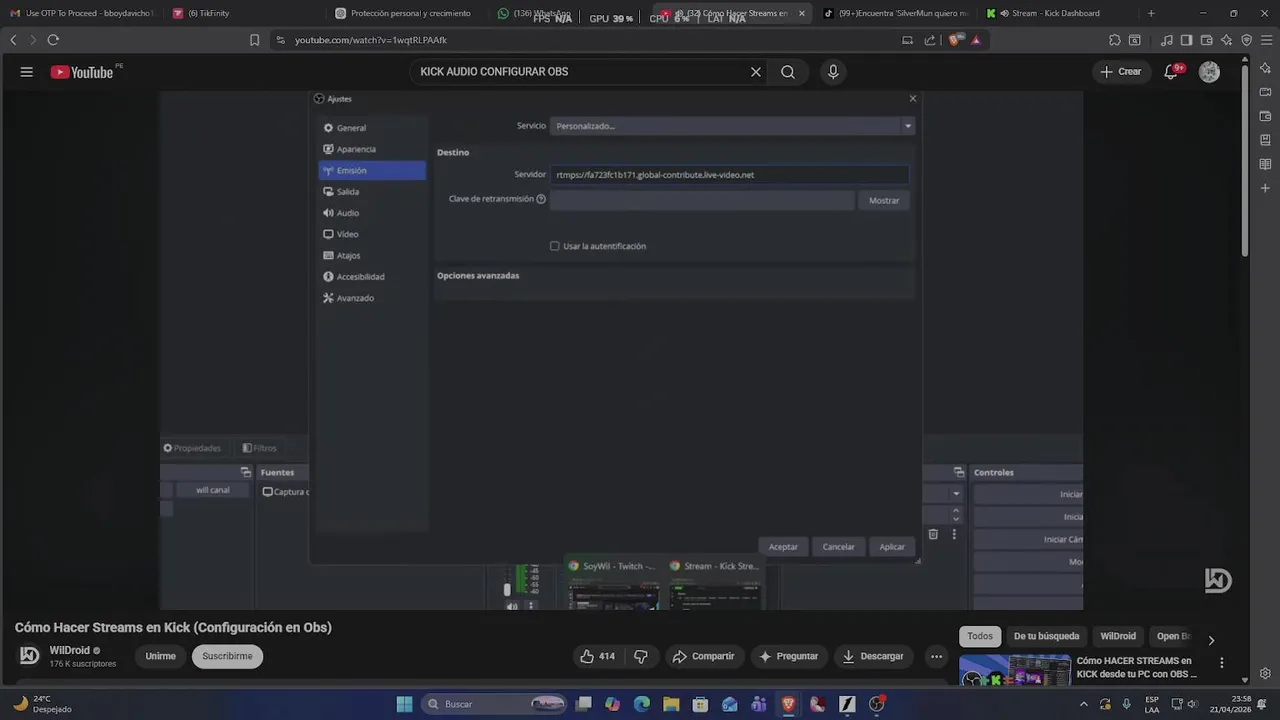Screen dimensions: 1280x720
Task: Click Mostrar to reveal stream key
Action: coord(884,200)
